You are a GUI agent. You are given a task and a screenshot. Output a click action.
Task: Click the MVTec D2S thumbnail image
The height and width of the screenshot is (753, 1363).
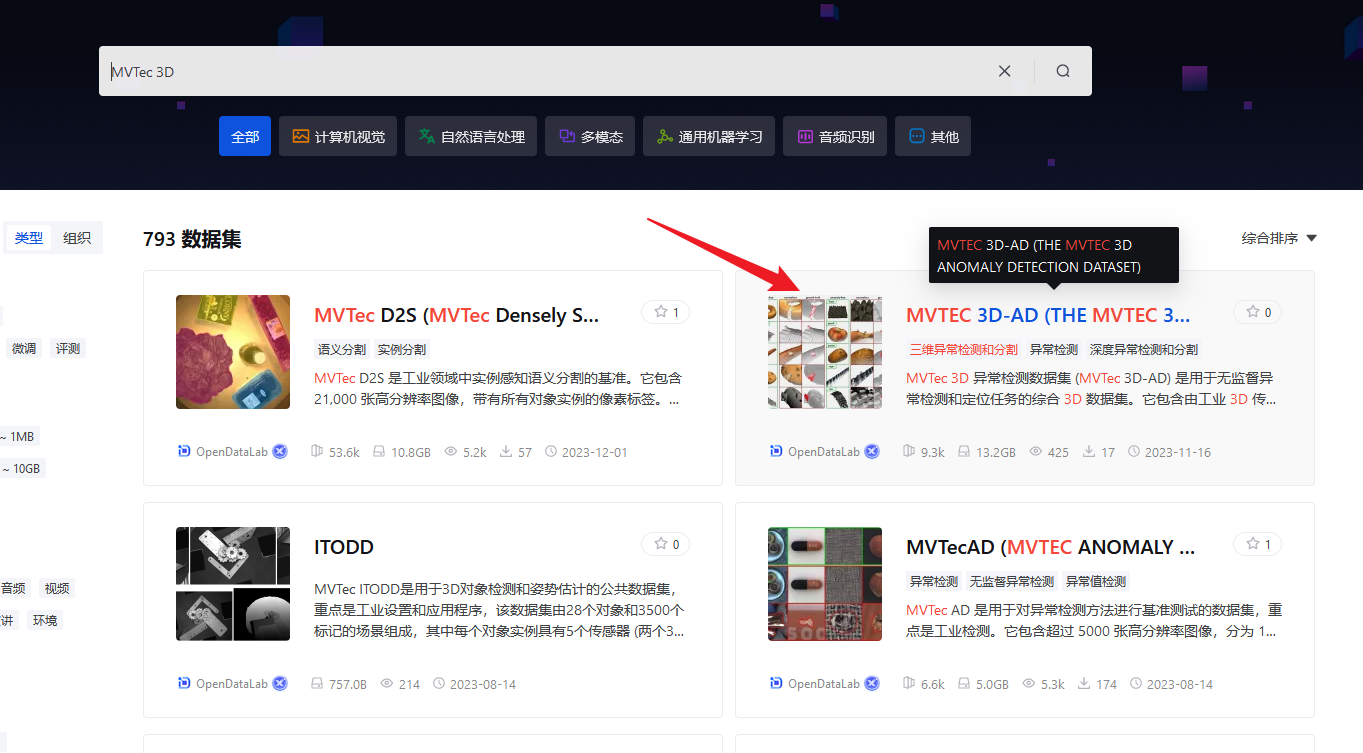pyautogui.click(x=233, y=352)
